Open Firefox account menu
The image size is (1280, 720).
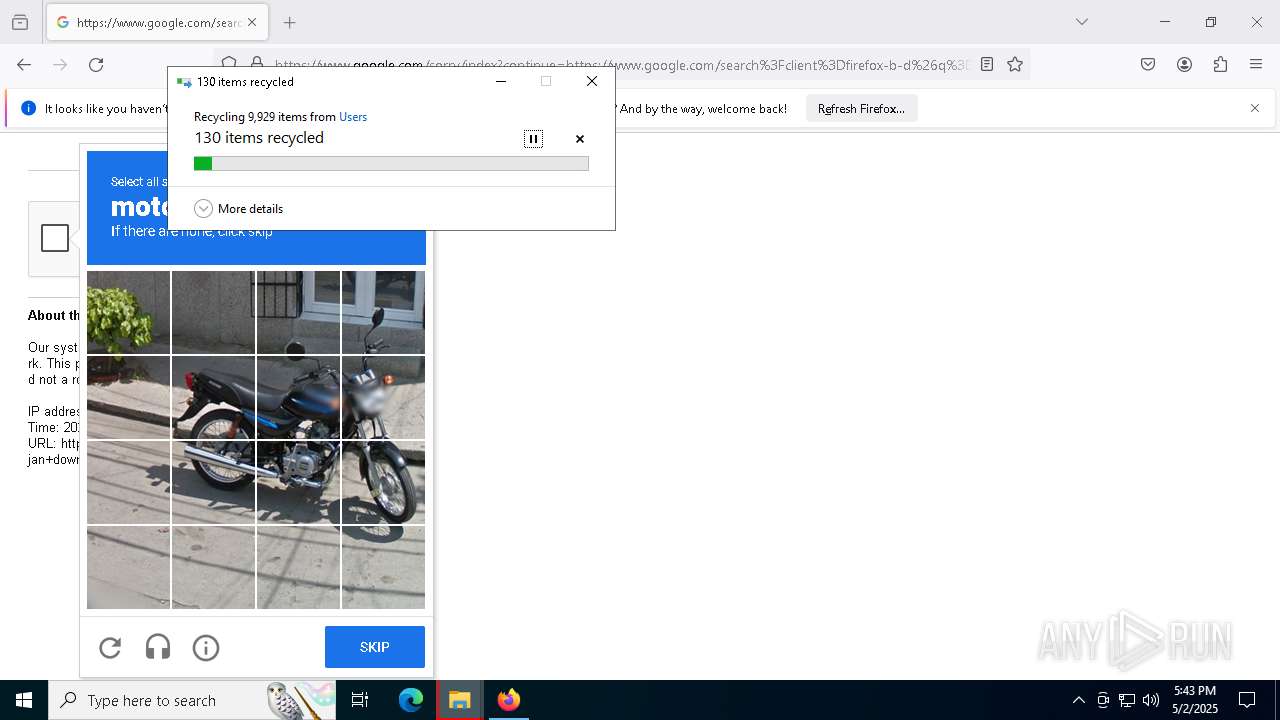[1184, 65]
